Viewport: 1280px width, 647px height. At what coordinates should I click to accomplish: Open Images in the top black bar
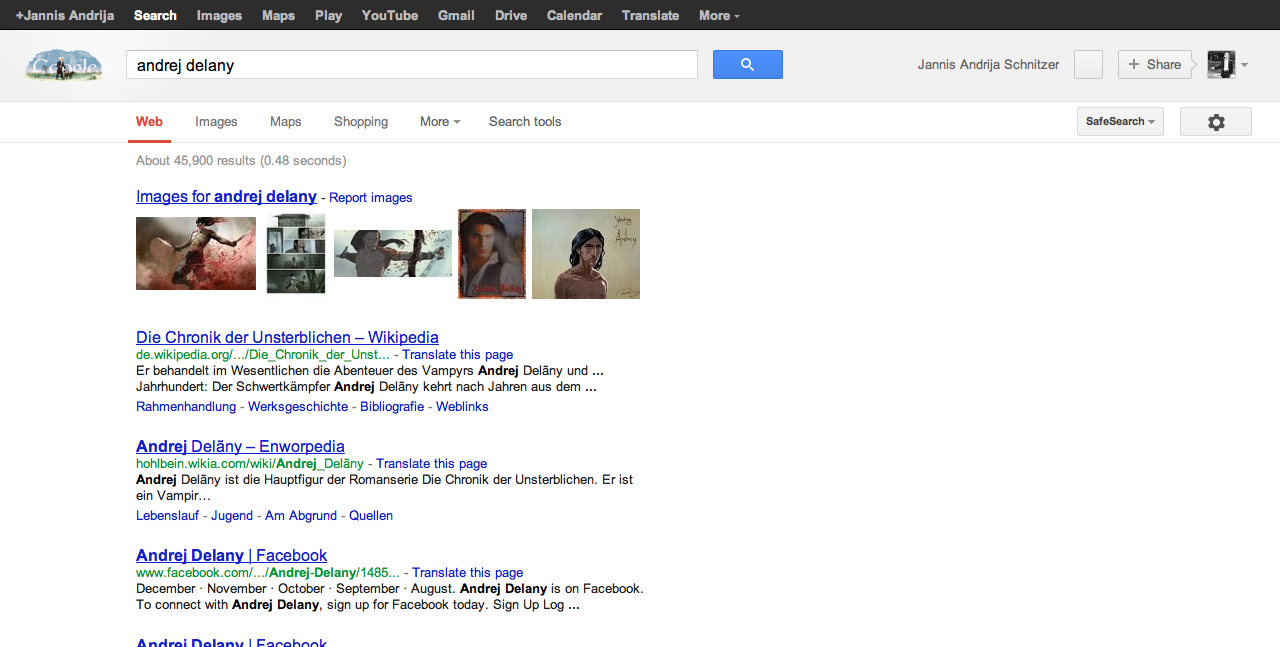[x=219, y=15]
